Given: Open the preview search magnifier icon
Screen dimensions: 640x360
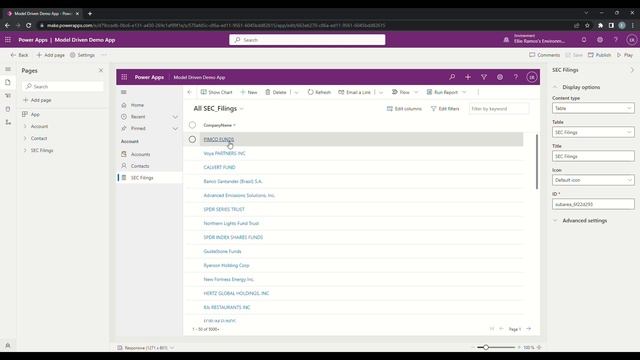Looking at the screenshot, I should tap(452, 77).
